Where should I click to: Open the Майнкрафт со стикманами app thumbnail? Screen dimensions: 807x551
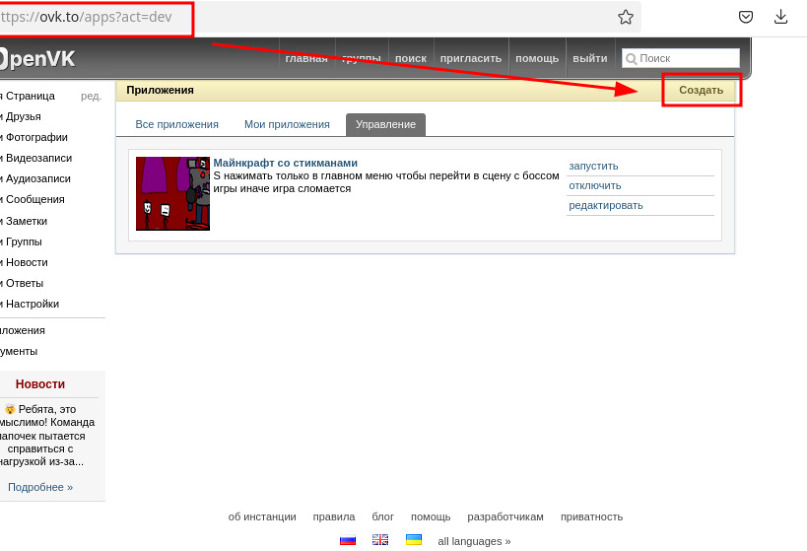coord(173,193)
